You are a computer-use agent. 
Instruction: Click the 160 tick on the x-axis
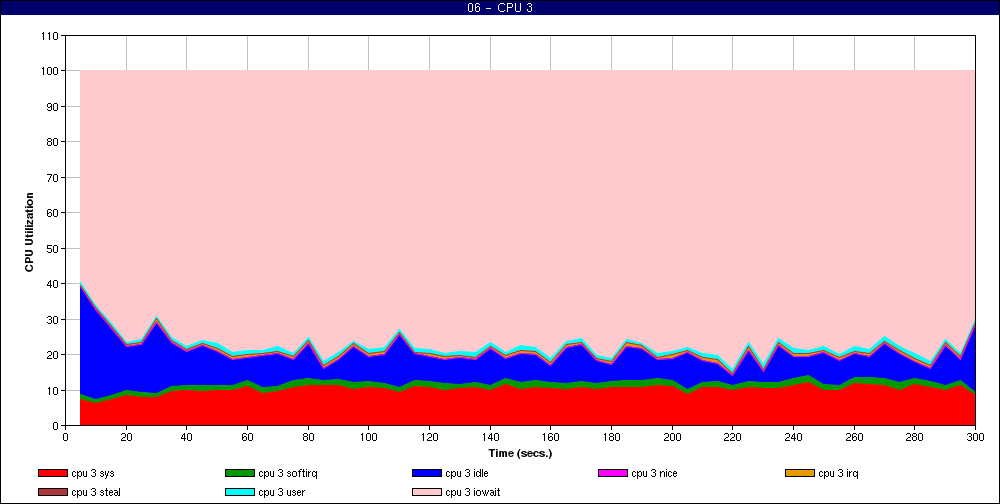[x=550, y=437]
